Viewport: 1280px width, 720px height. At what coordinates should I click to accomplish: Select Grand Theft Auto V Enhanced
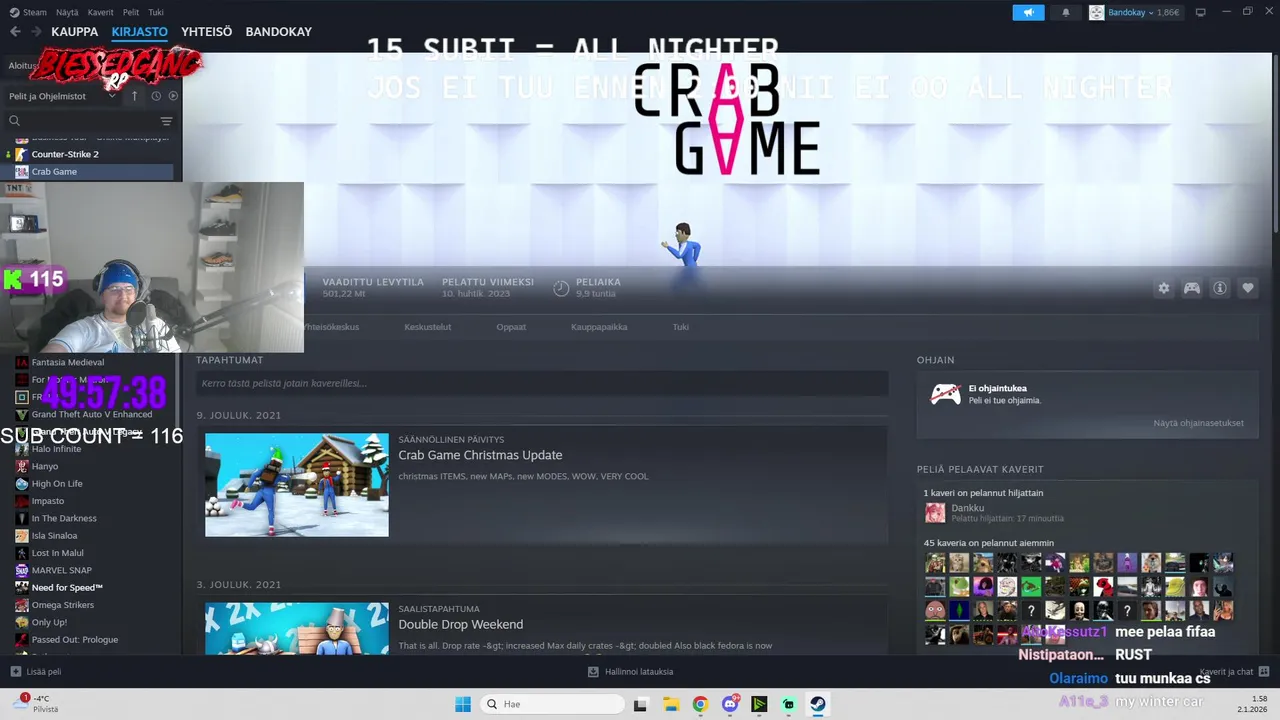(91, 414)
